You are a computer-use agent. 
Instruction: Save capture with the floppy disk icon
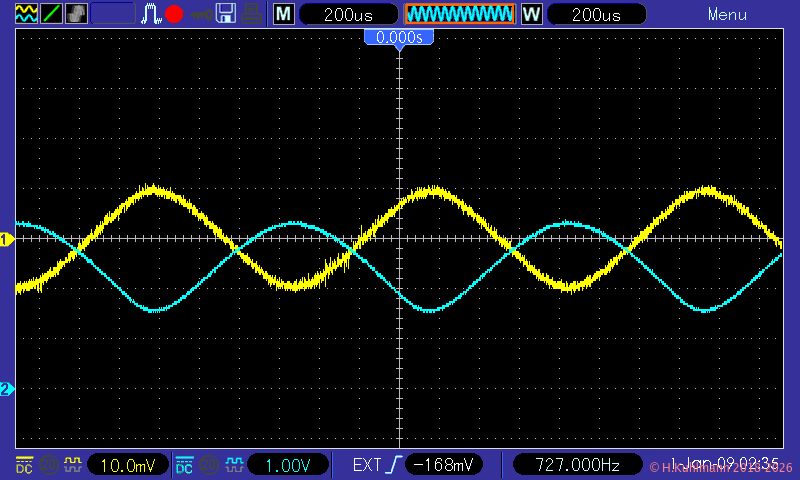[x=227, y=14]
